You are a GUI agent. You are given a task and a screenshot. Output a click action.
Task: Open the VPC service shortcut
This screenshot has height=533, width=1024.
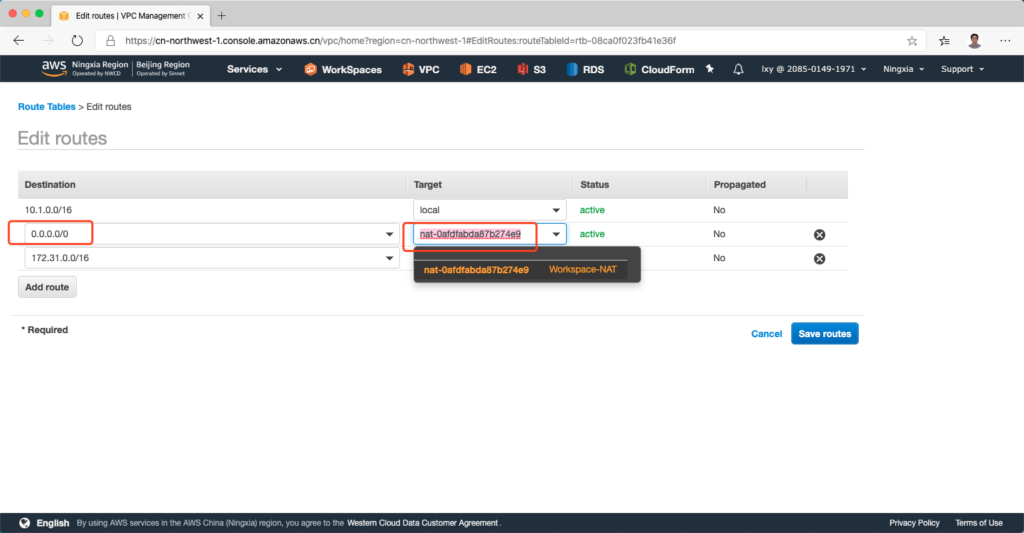[x=421, y=70]
